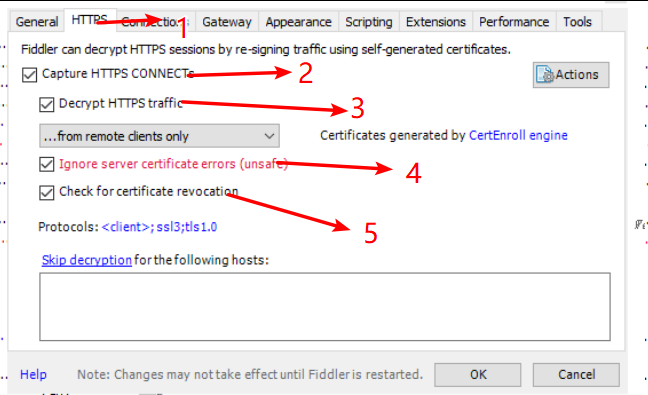Open the Extensions tab

click(436, 21)
